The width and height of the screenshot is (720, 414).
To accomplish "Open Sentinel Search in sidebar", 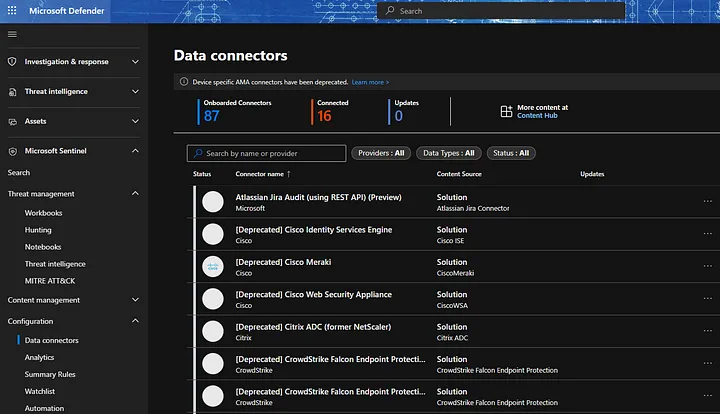I will pos(19,173).
